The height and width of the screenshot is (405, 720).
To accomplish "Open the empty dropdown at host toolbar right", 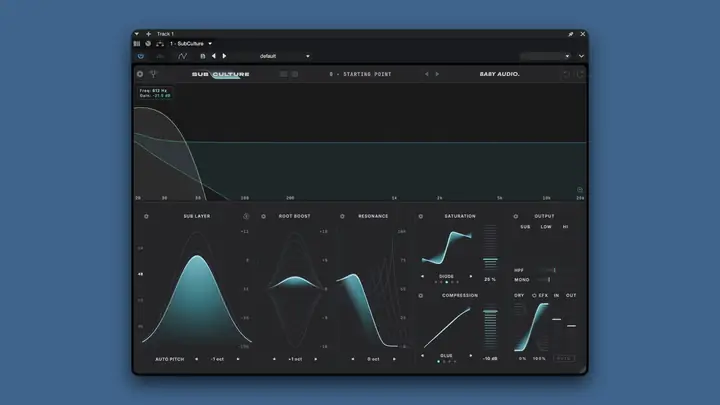I will 545,56.
